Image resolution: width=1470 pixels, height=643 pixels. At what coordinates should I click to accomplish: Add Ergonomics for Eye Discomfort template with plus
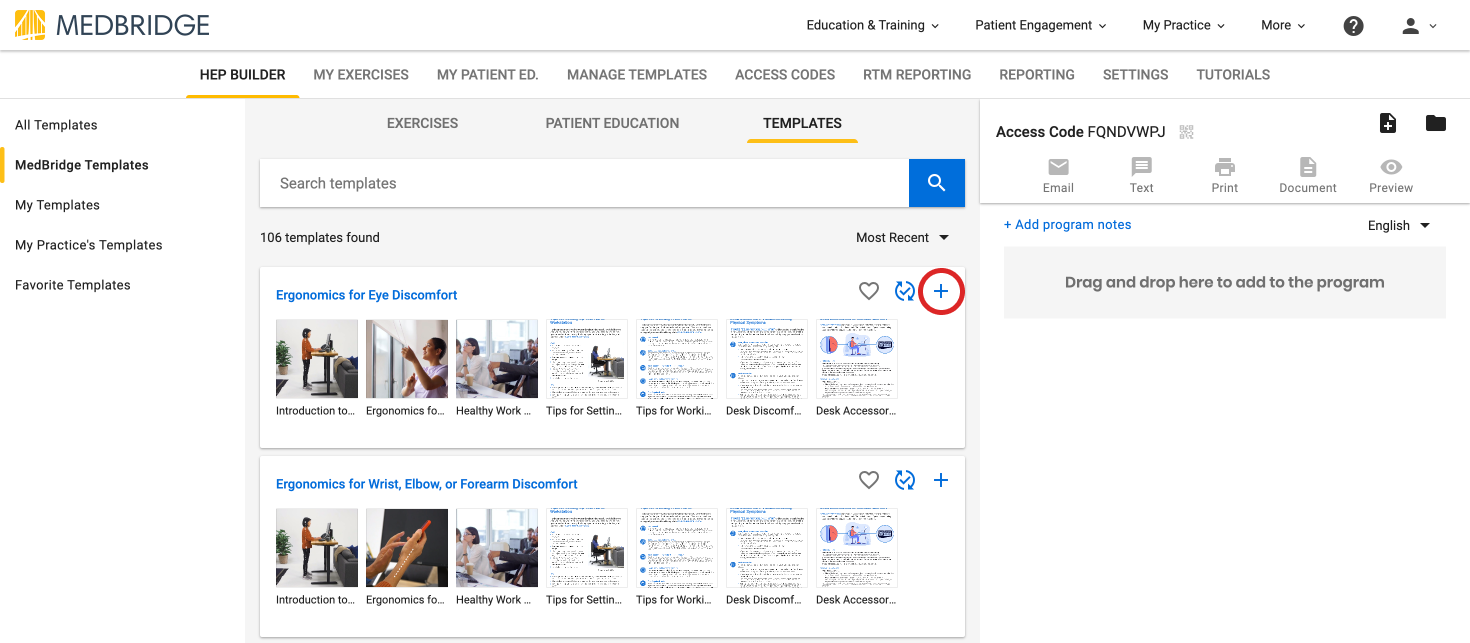coord(941,291)
